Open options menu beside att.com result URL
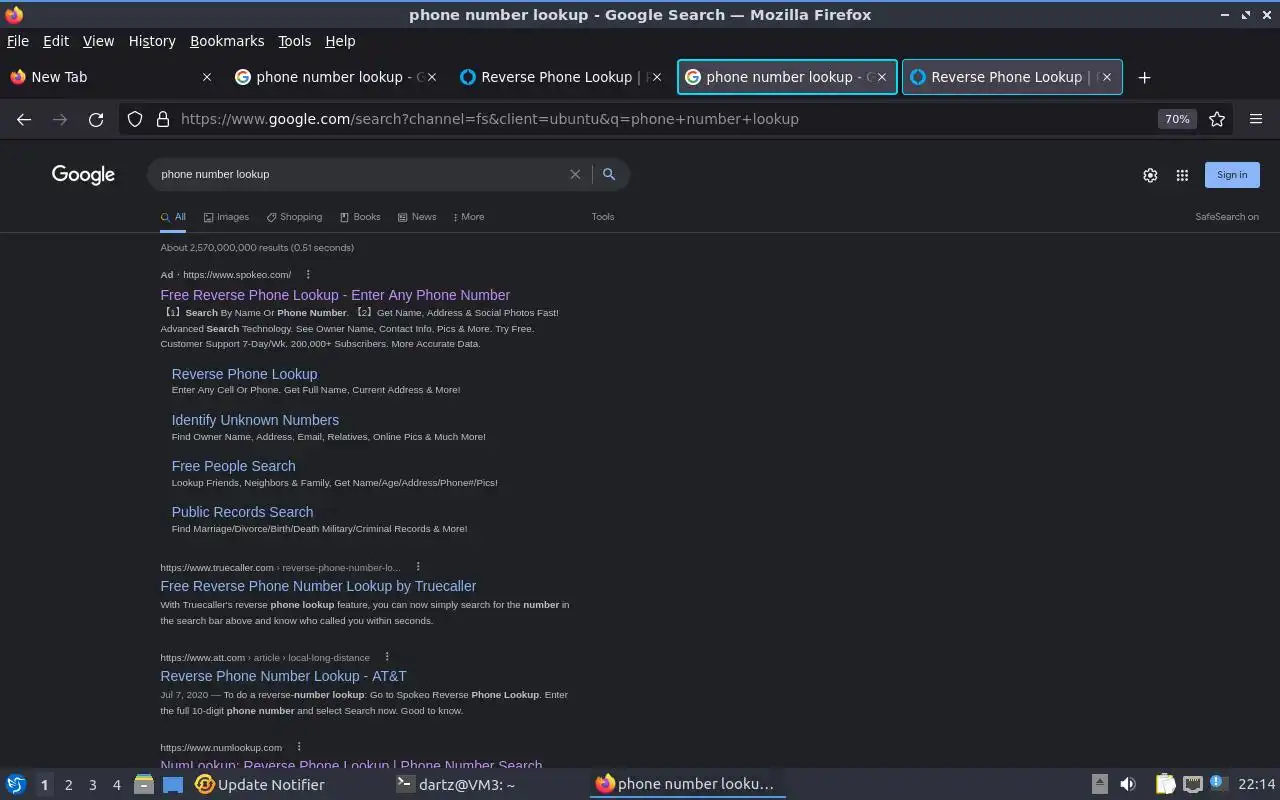 click(387, 657)
